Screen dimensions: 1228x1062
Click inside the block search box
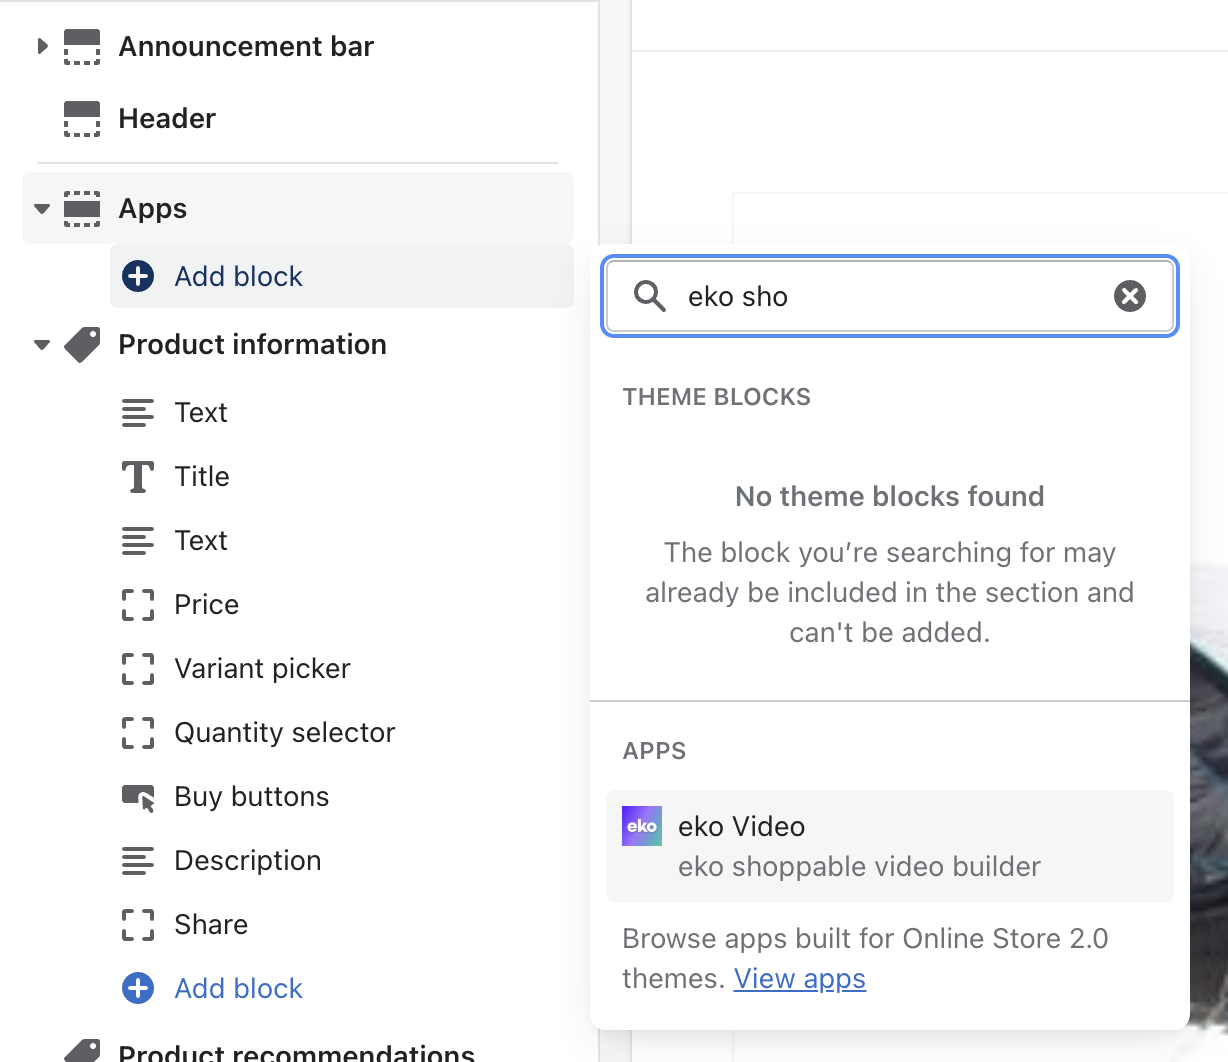[x=890, y=296]
